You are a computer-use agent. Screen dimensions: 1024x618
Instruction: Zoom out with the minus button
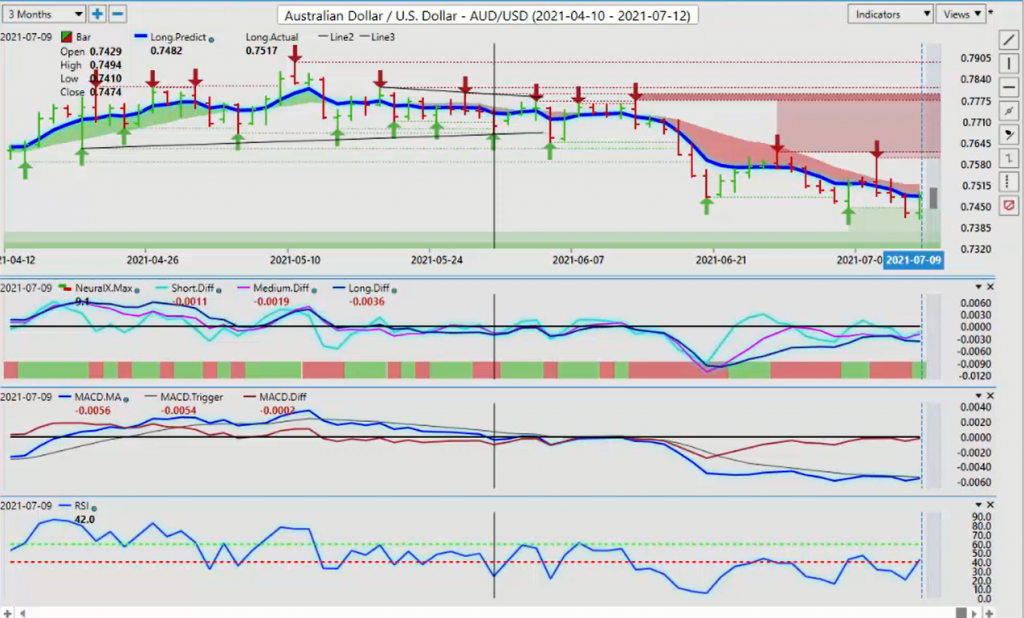(117, 14)
